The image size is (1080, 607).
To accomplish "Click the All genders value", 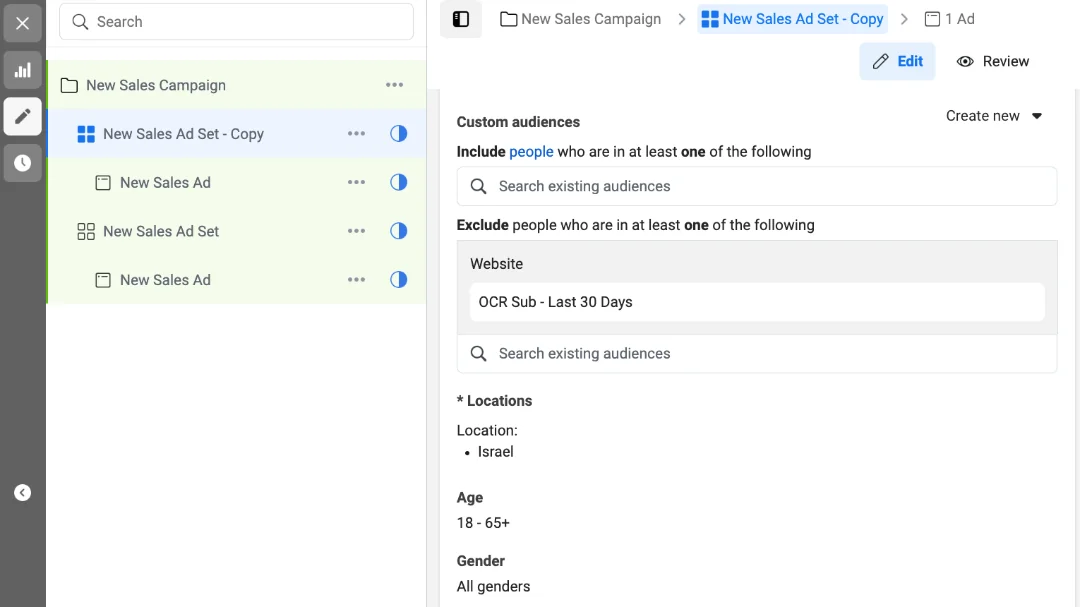I will (493, 586).
